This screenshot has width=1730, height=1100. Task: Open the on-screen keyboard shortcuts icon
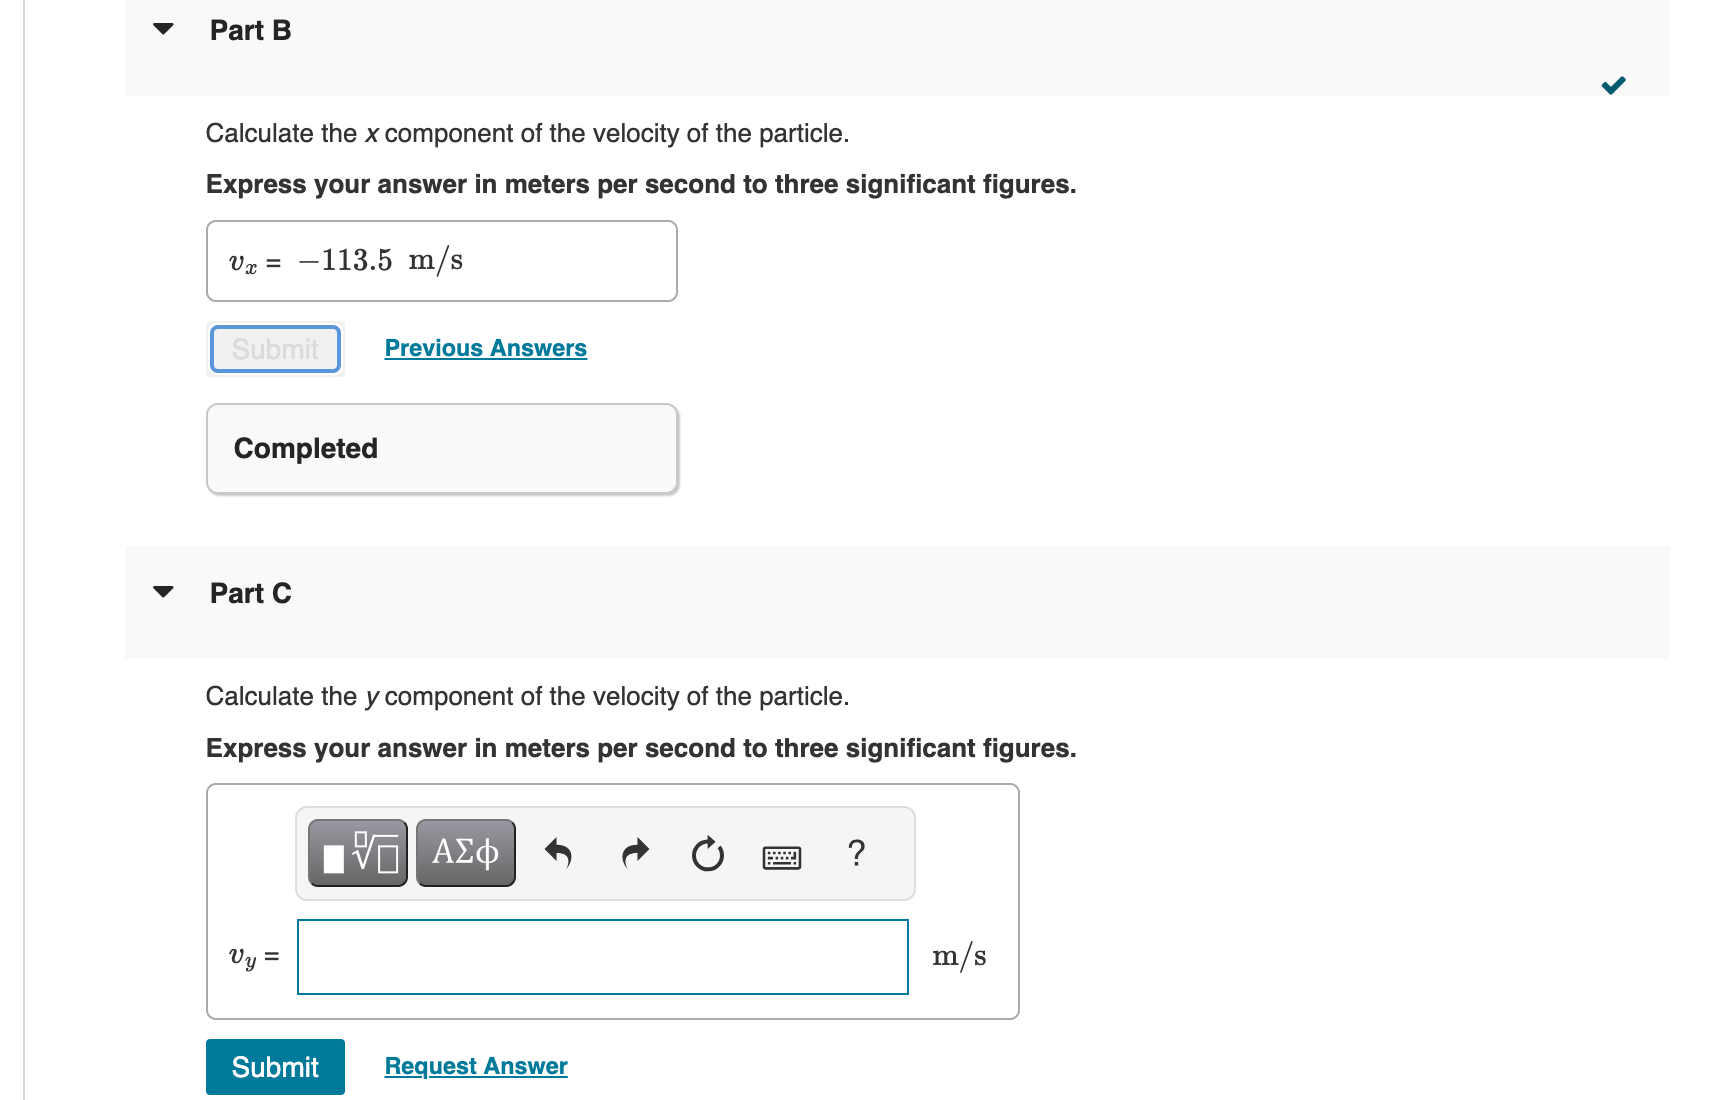tap(782, 856)
